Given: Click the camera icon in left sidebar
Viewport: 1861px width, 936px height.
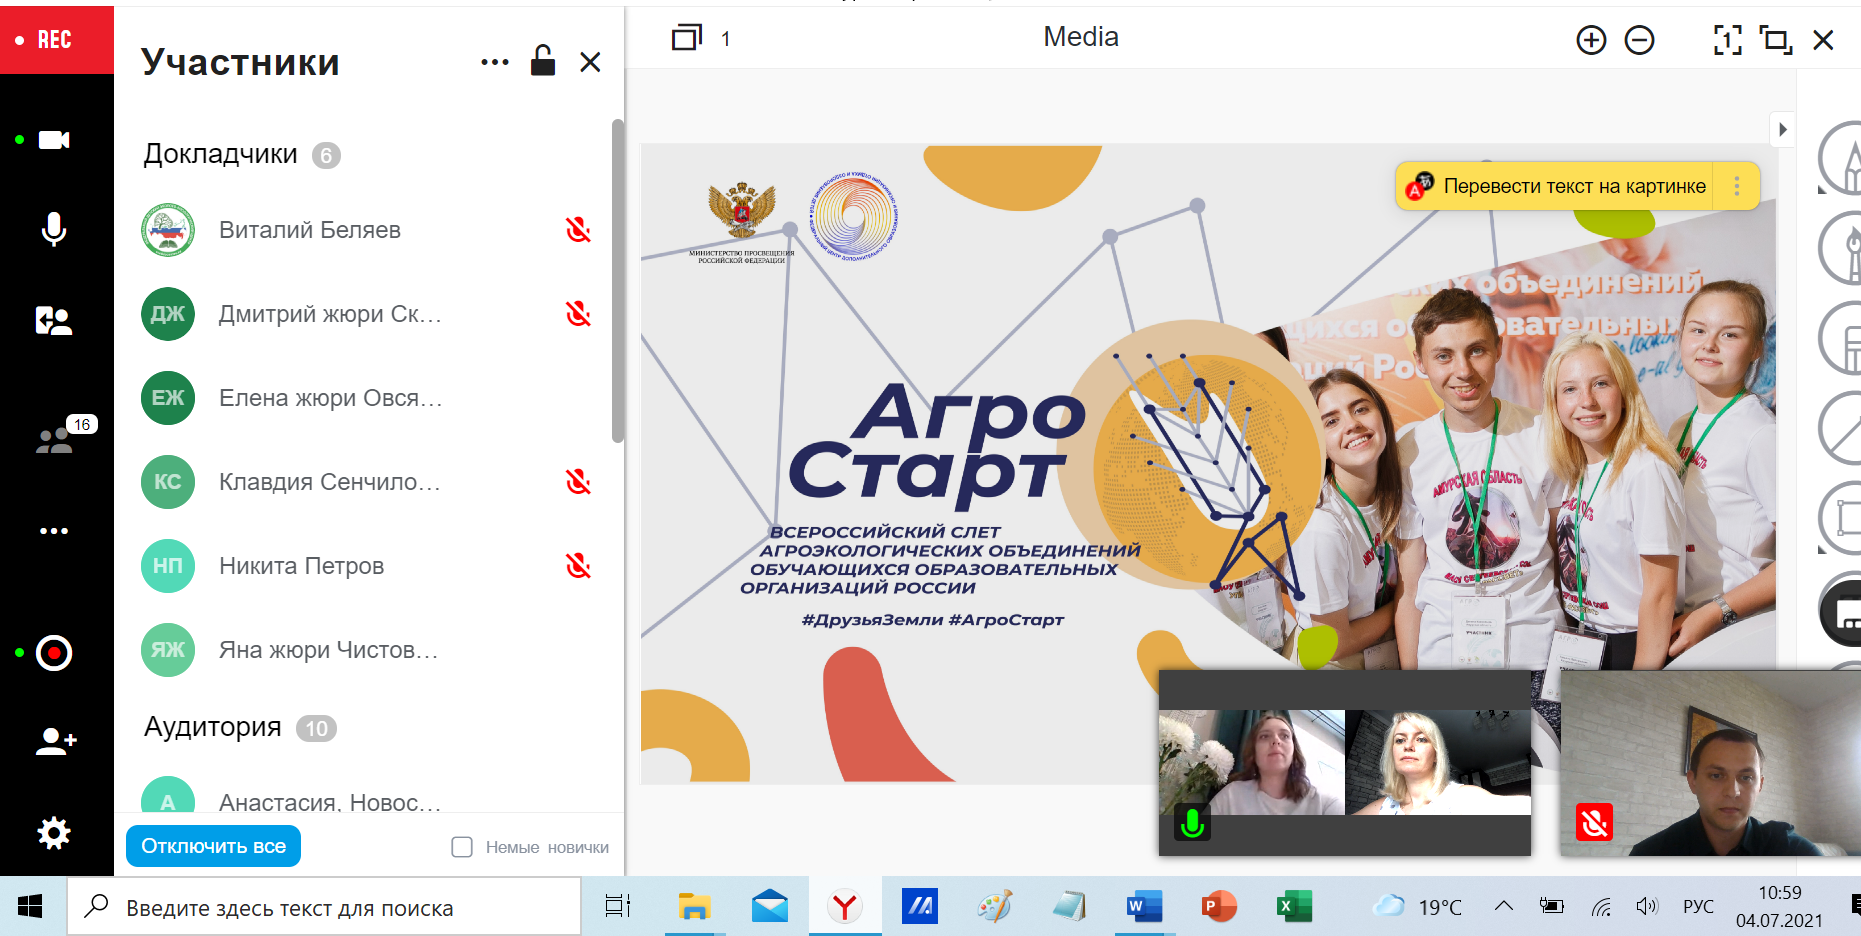Looking at the screenshot, I should tap(54, 140).
